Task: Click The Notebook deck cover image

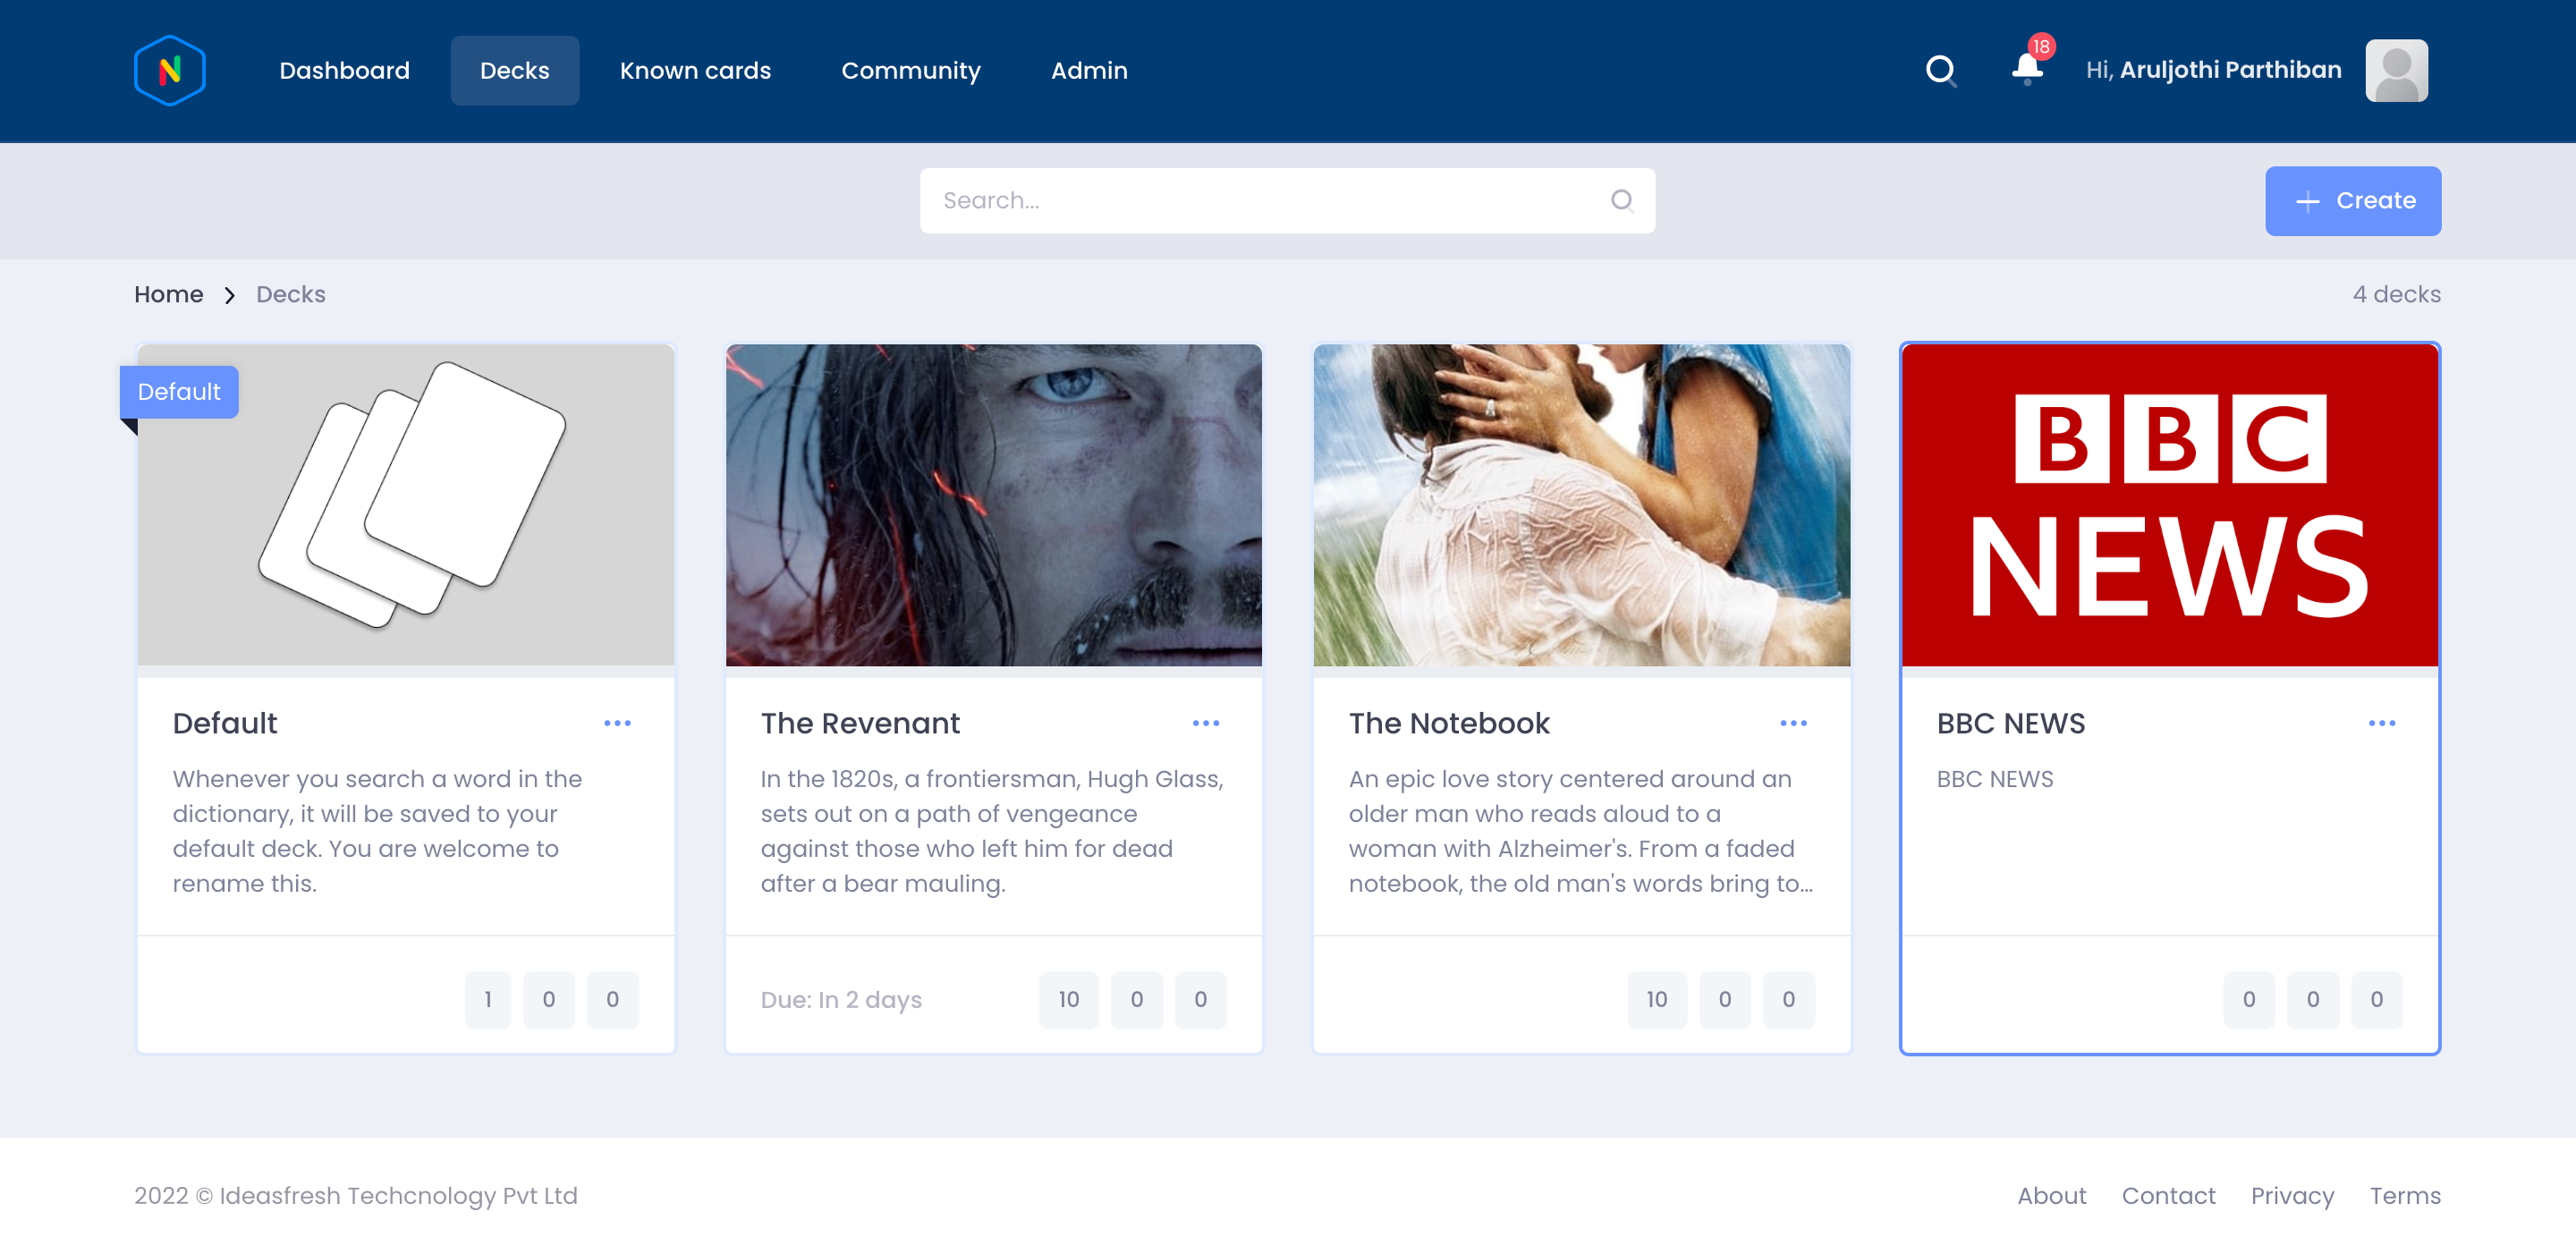Action: [x=1582, y=505]
